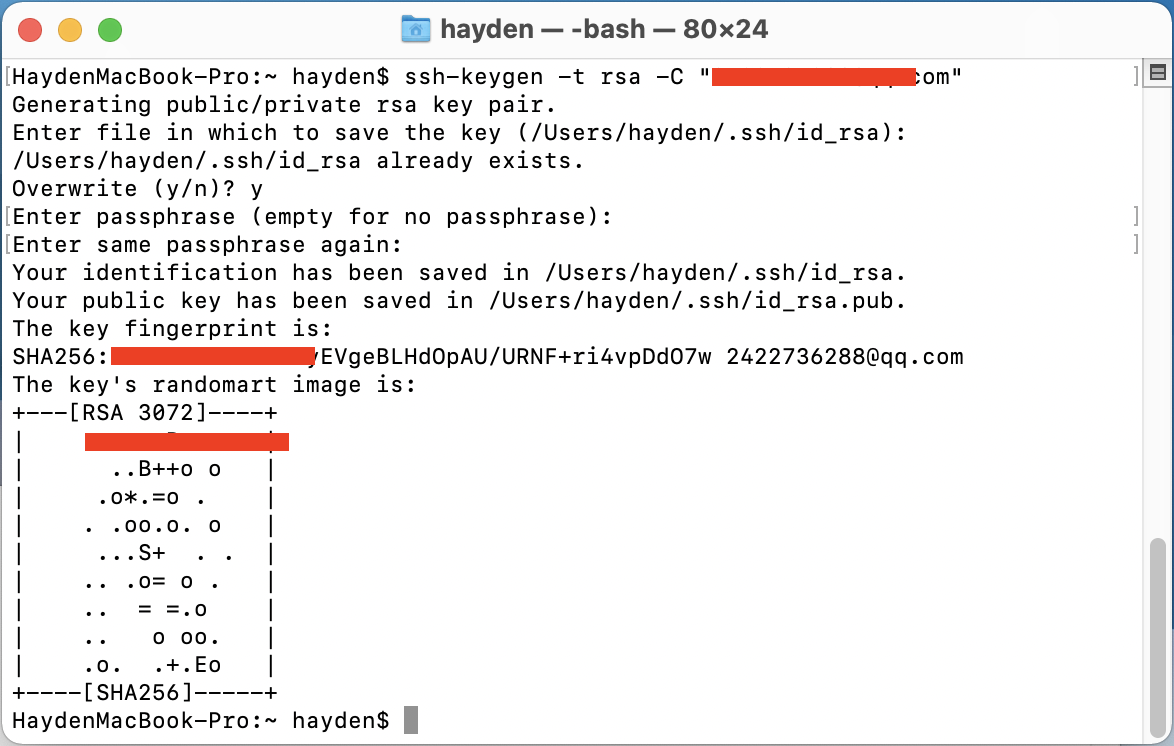This screenshot has height=746, width=1174.
Task: Click right bracket of "Enter same passphrase again" line
Action: (1136, 245)
